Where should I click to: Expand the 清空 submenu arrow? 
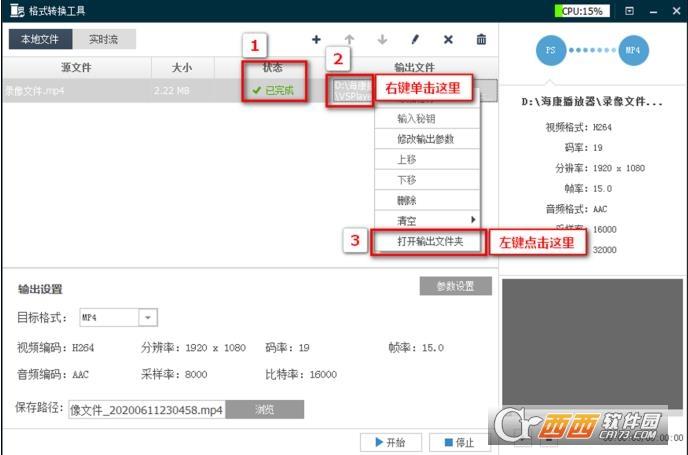coord(473,219)
